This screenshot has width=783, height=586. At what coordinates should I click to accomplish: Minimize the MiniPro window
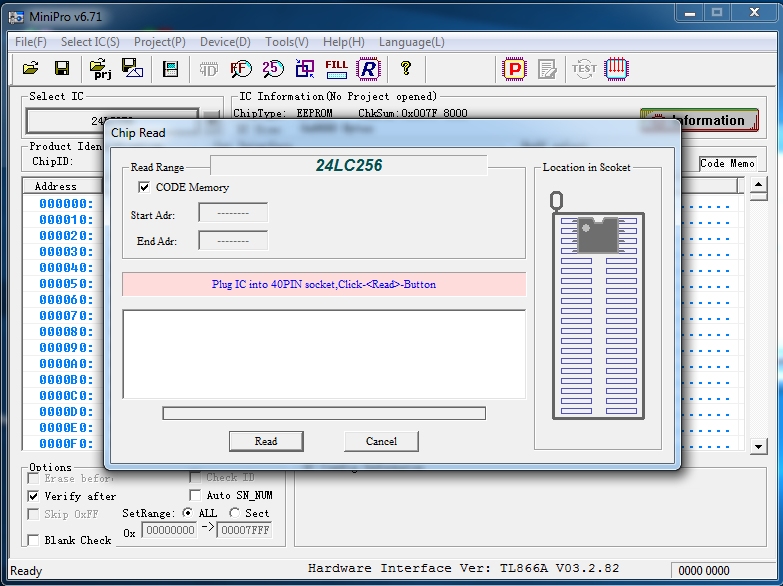pyautogui.click(x=690, y=13)
